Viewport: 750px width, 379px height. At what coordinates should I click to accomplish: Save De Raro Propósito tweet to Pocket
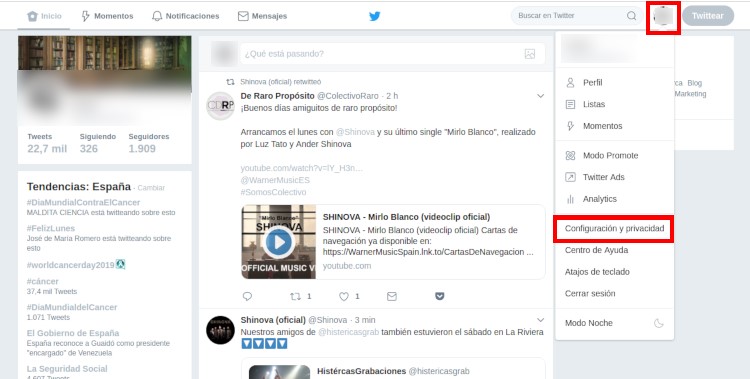(440, 296)
